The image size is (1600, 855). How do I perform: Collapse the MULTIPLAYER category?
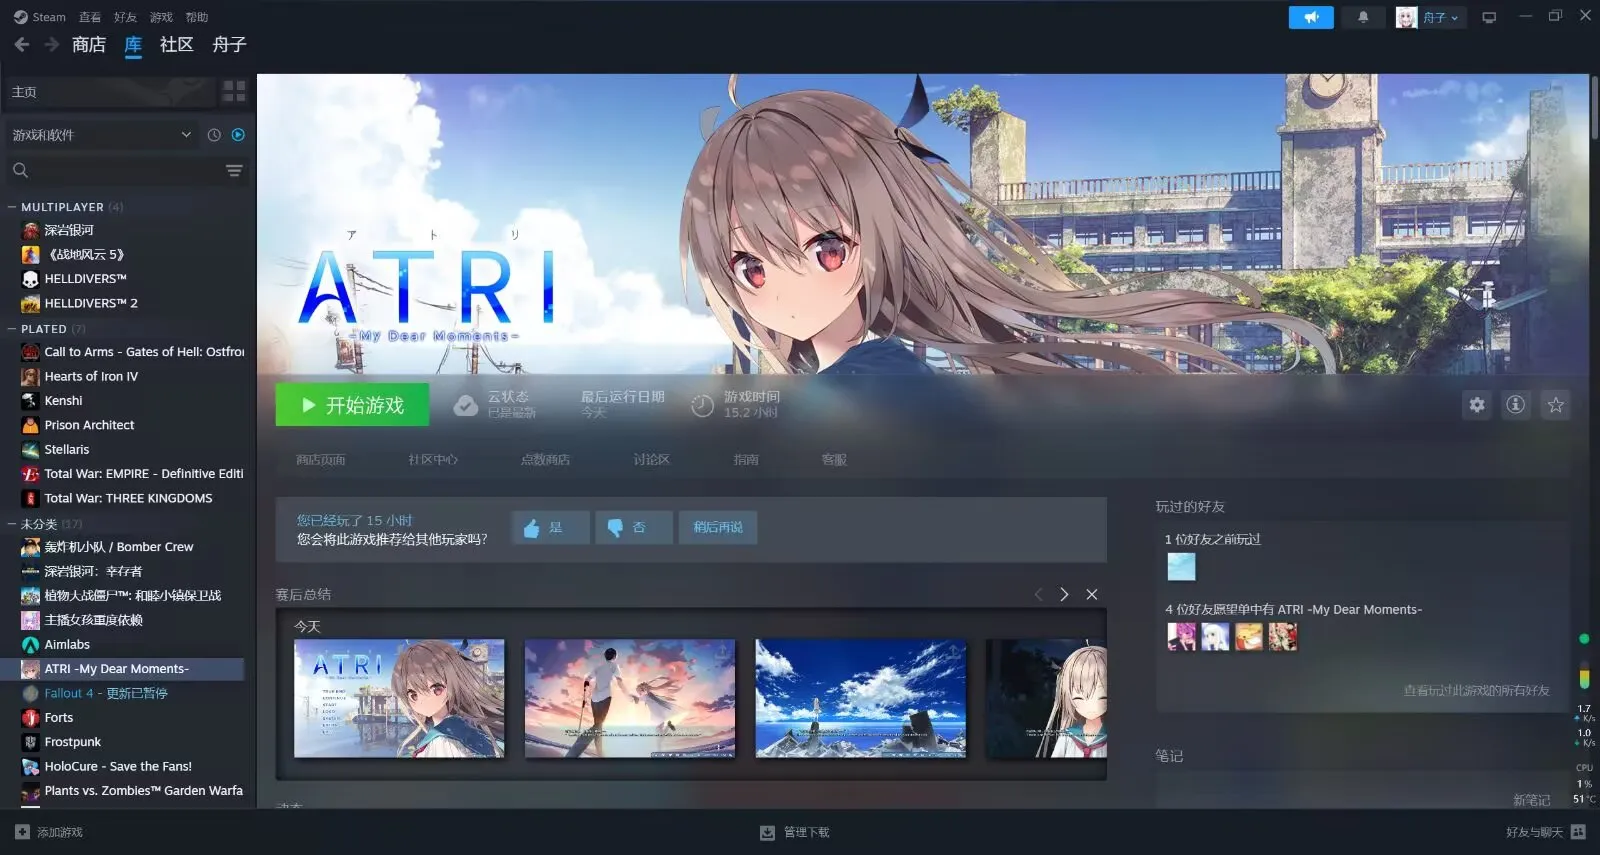point(12,208)
